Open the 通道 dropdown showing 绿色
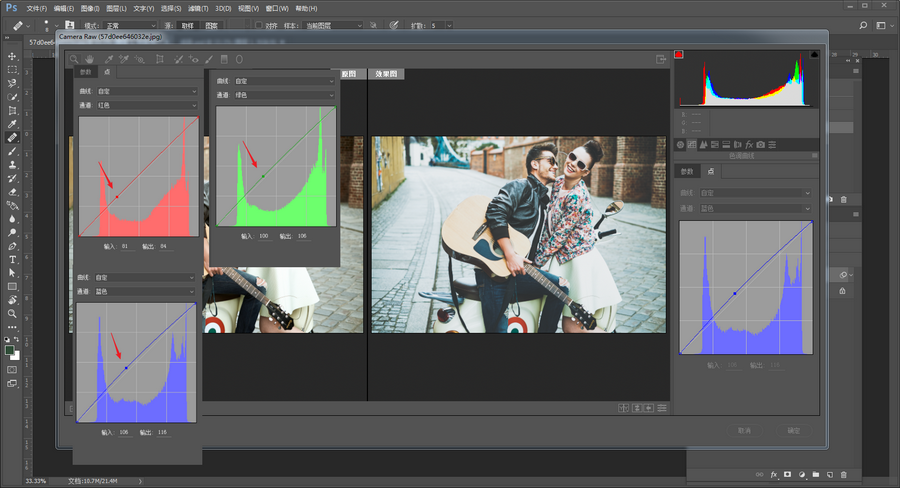The image size is (900, 488). pyautogui.click(x=284, y=95)
